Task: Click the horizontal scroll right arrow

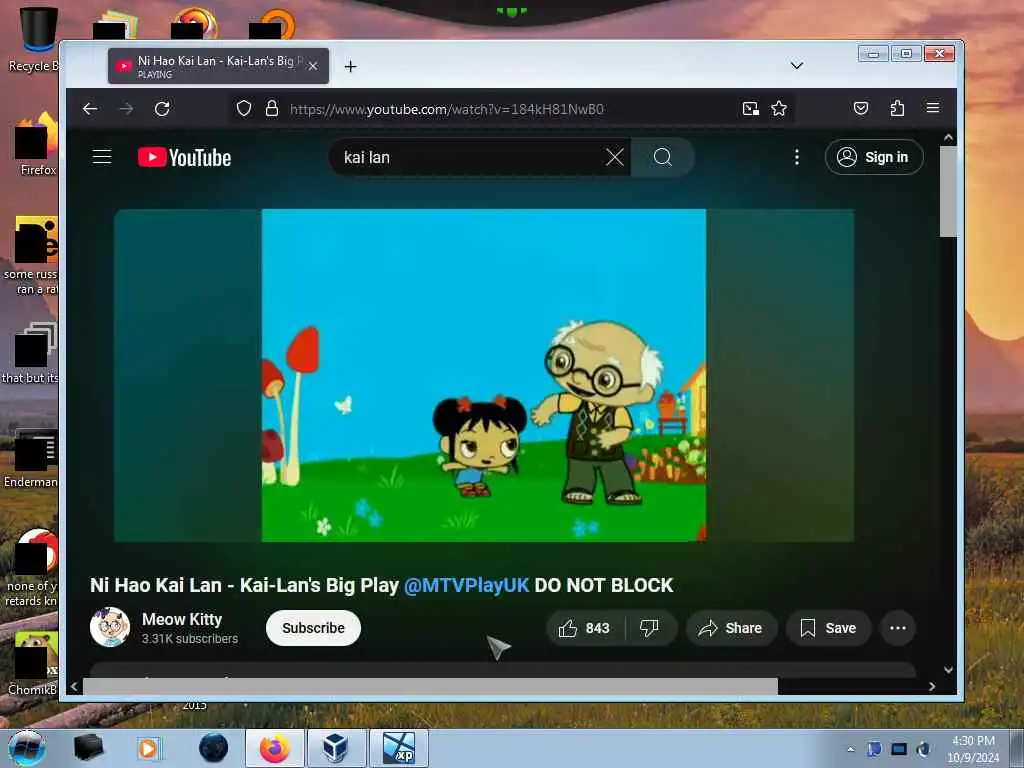Action: click(932, 686)
